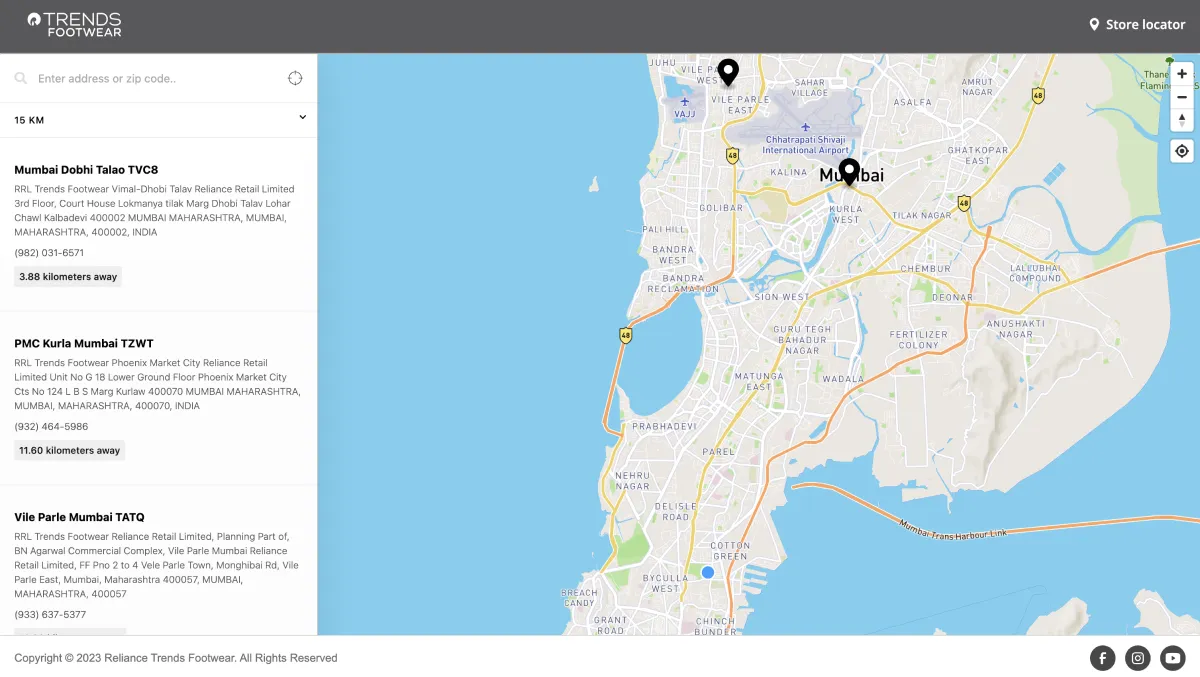
Task: Click the Trends Footwear logo
Action: 74,25
